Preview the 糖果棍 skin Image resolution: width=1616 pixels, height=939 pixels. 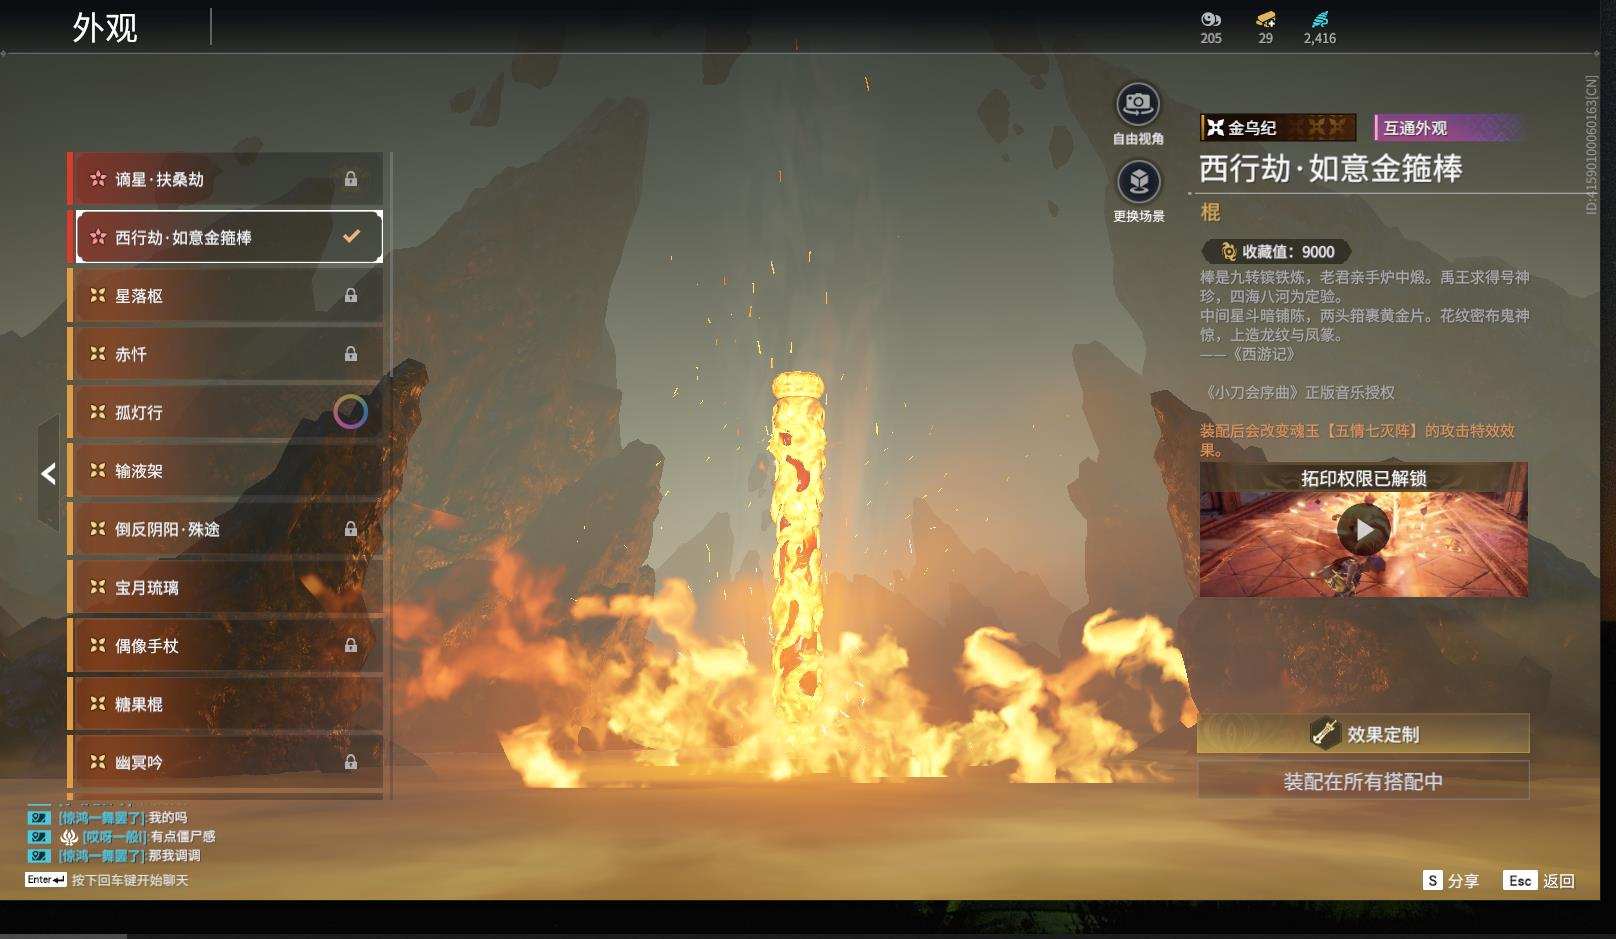coord(225,703)
